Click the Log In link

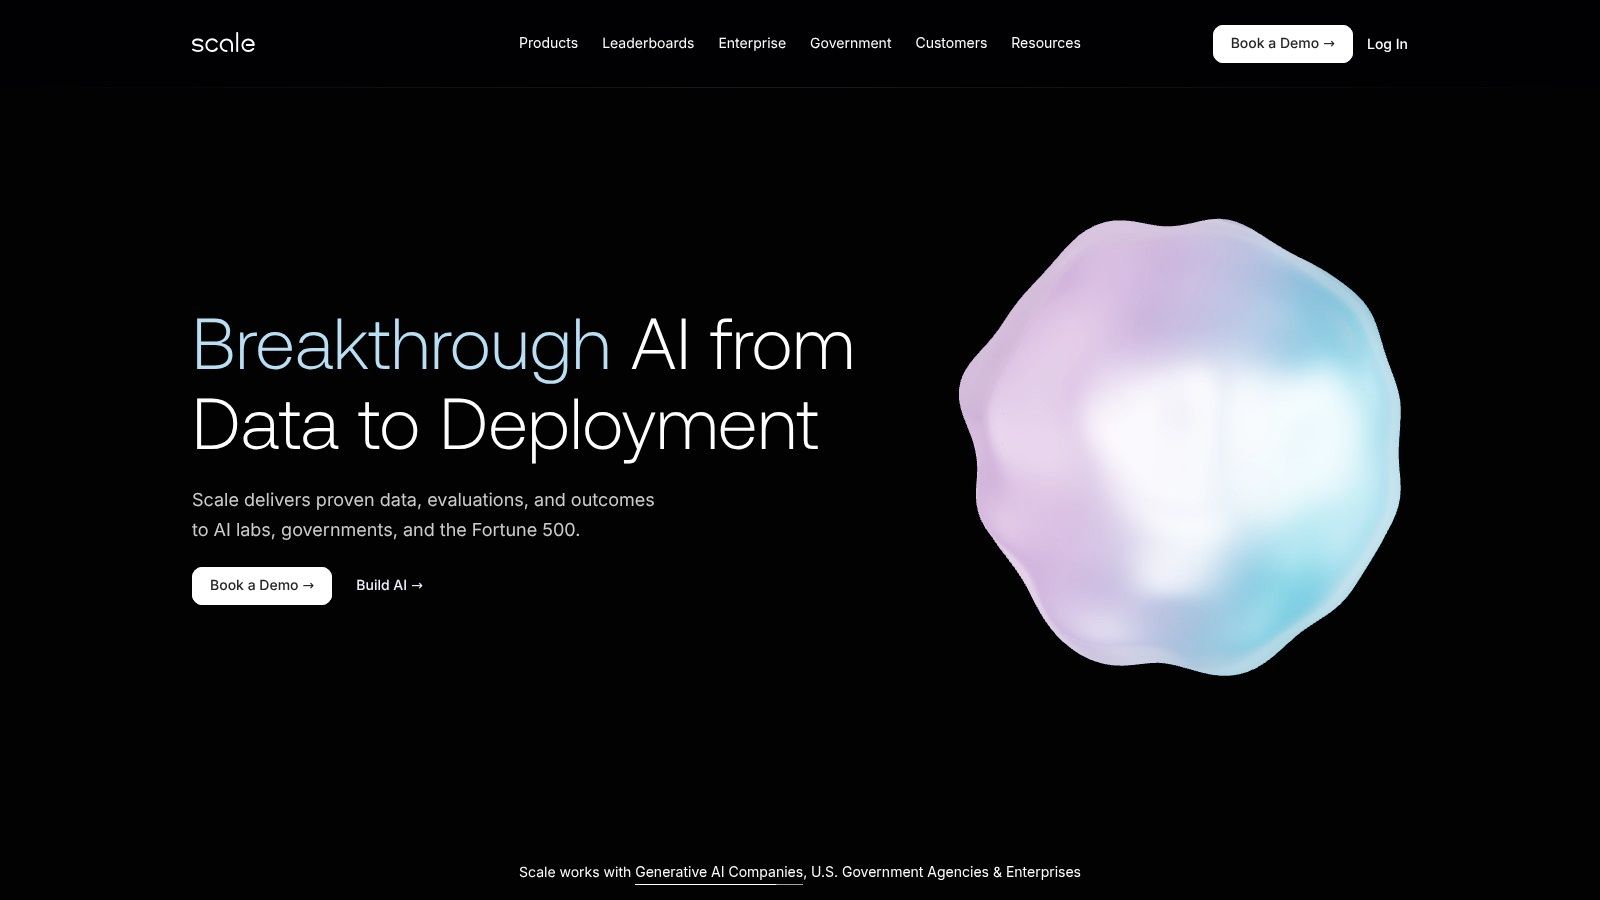[x=1387, y=44]
